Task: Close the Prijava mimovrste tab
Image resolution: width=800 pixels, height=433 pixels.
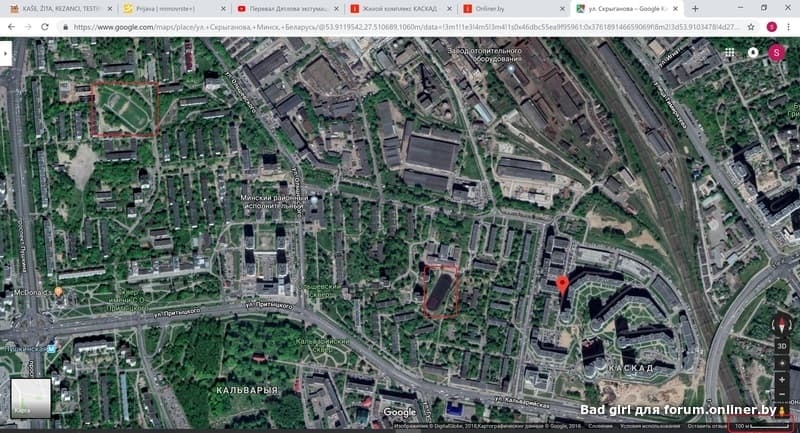Action: coord(223,9)
